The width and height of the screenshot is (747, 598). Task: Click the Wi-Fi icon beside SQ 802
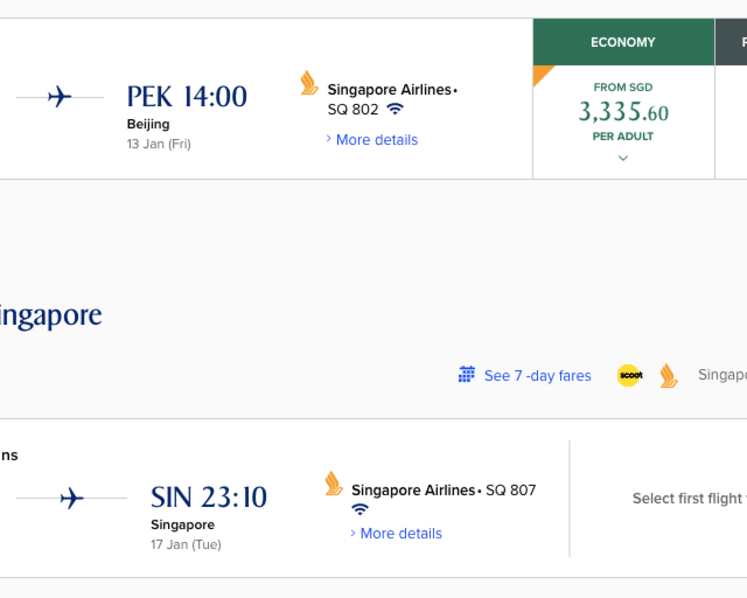point(395,109)
